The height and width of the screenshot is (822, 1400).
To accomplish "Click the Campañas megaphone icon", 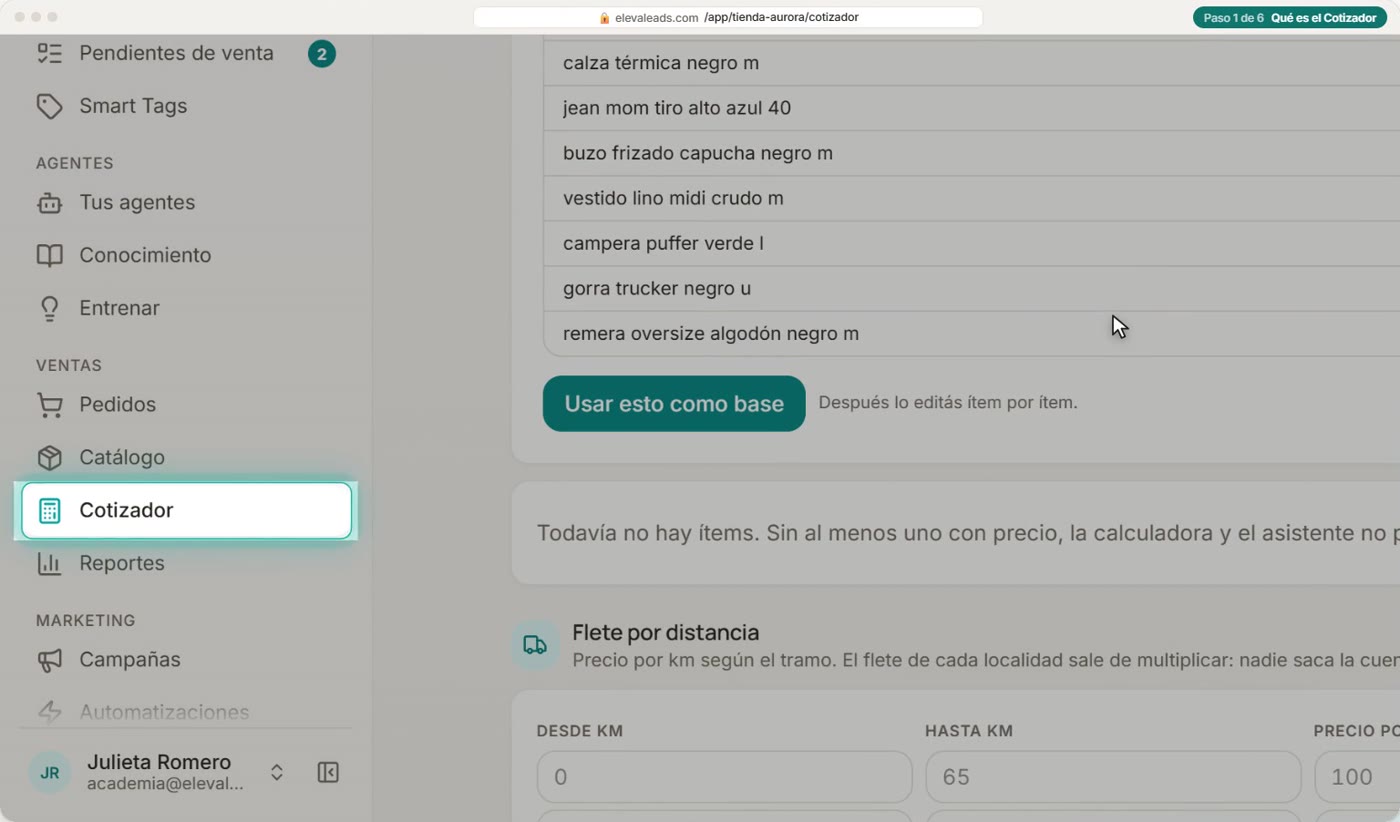I will point(49,659).
